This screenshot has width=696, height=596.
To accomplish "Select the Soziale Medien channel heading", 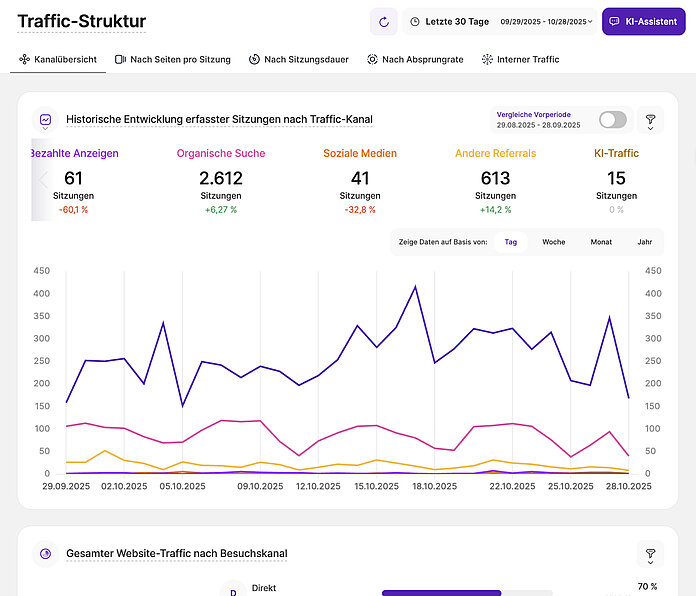I will 360,153.
